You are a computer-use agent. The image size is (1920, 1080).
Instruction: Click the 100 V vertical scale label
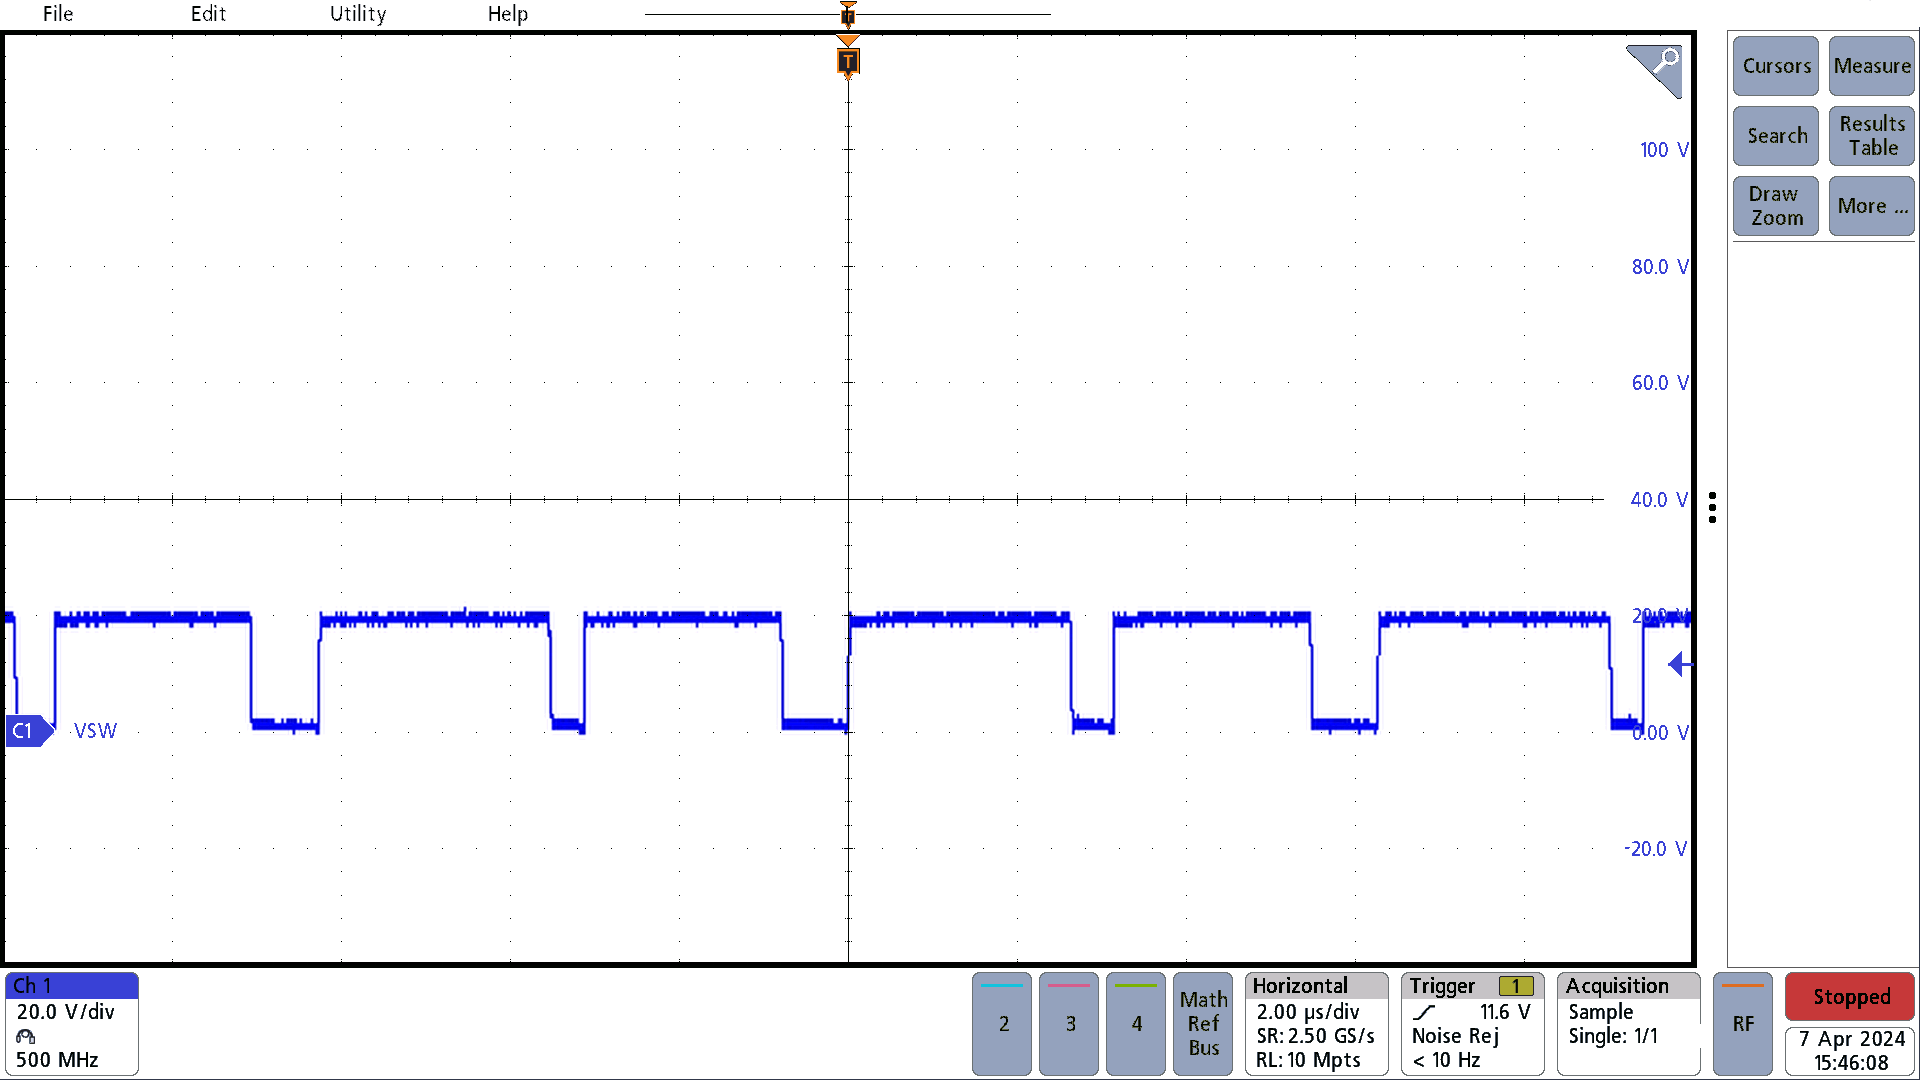(1664, 150)
